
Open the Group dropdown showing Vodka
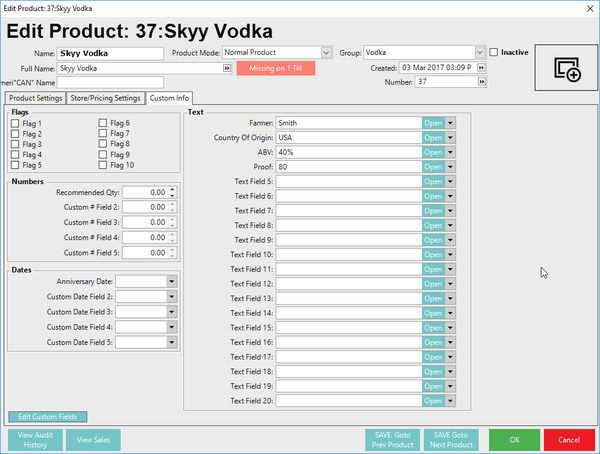(x=480, y=52)
